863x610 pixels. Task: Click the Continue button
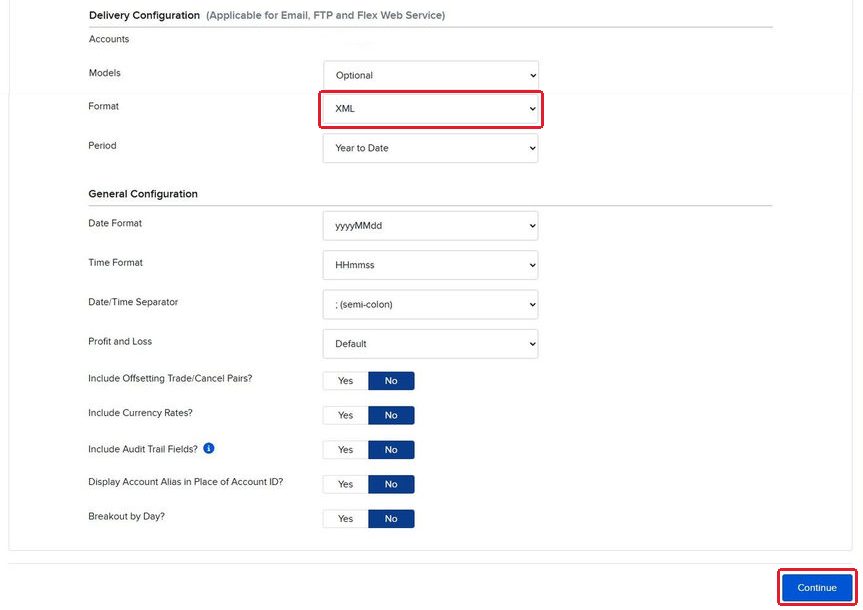(817, 588)
